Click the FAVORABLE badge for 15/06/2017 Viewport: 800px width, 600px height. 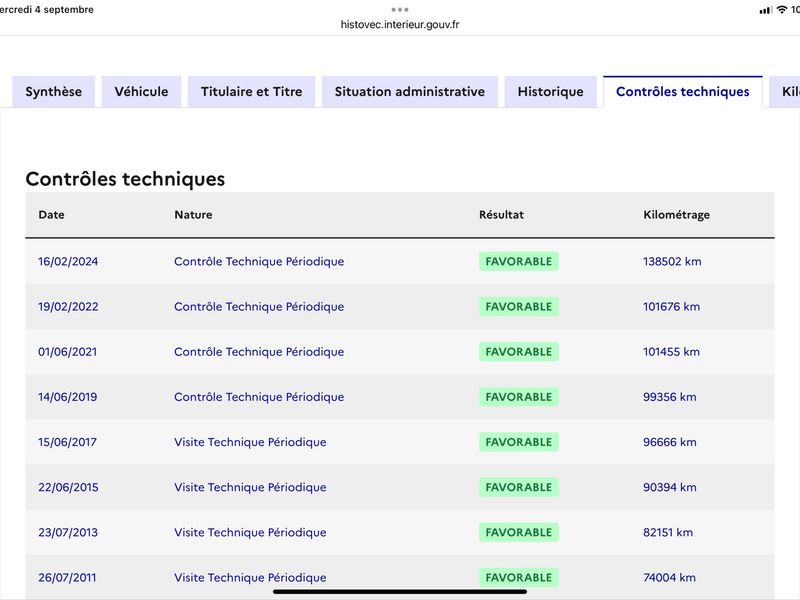[x=518, y=442]
